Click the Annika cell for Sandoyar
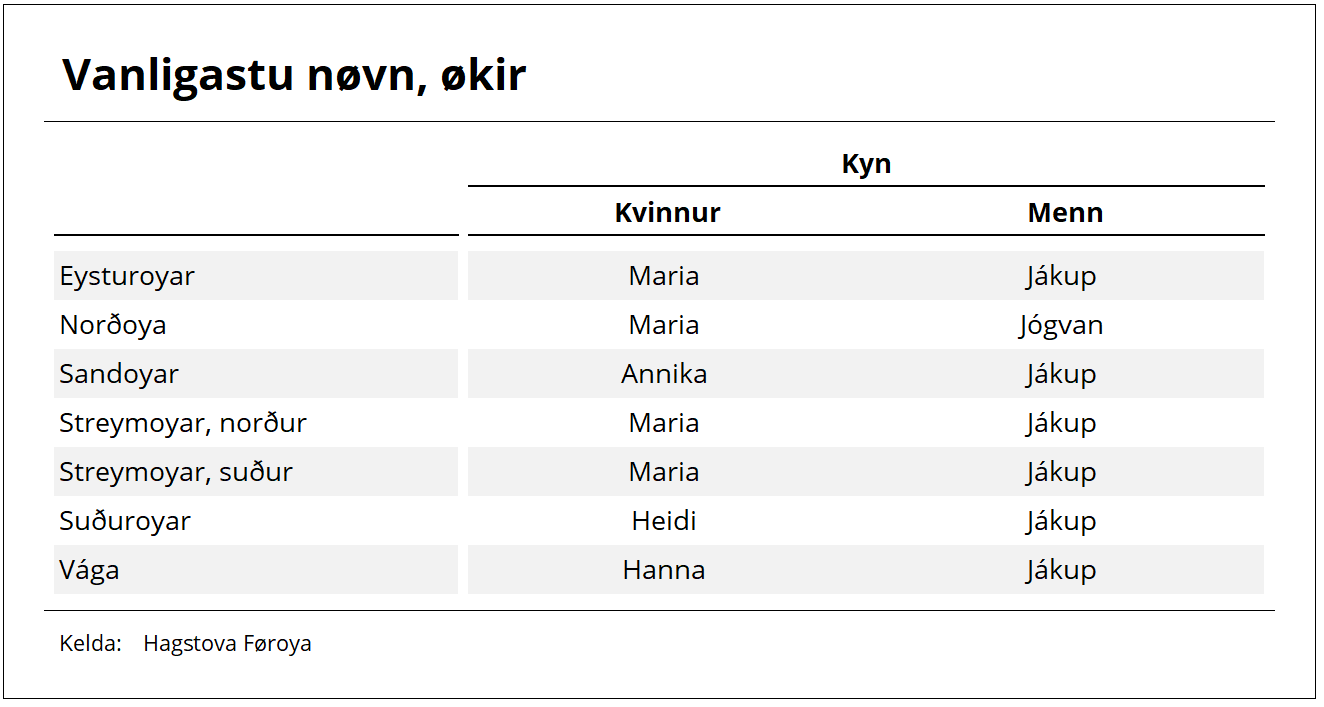Viewport: 1324px width, 707px height. pyautogui.click(x=664, y=374)
